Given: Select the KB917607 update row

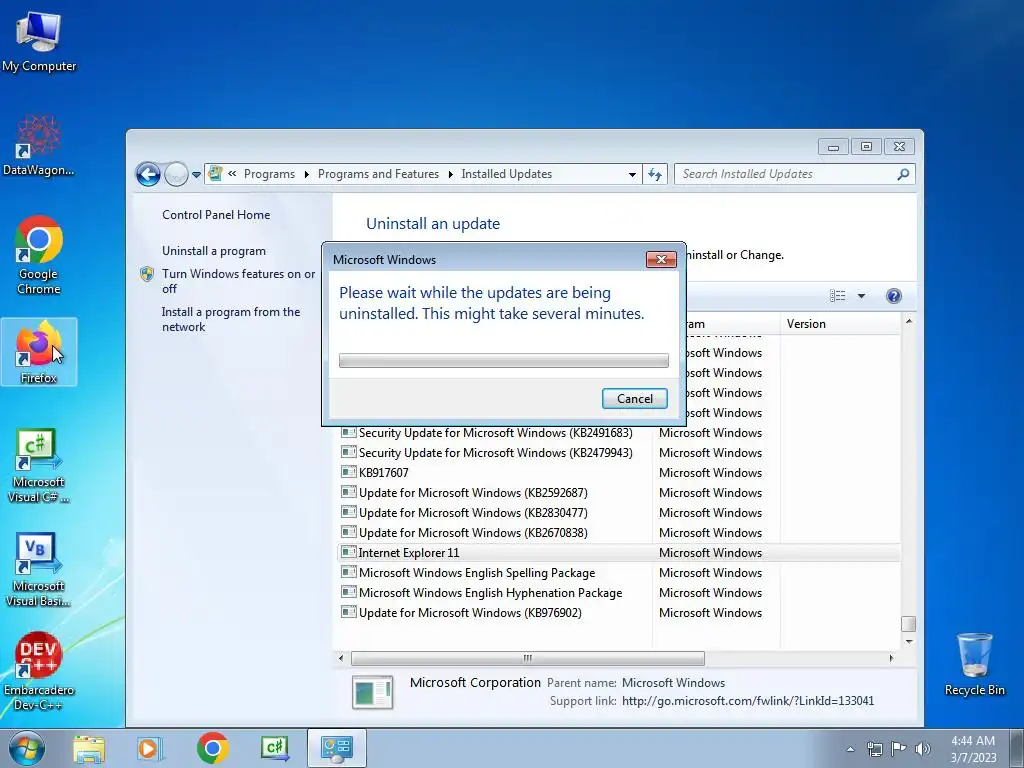Looking at the screenshot, I should [619, 473].
